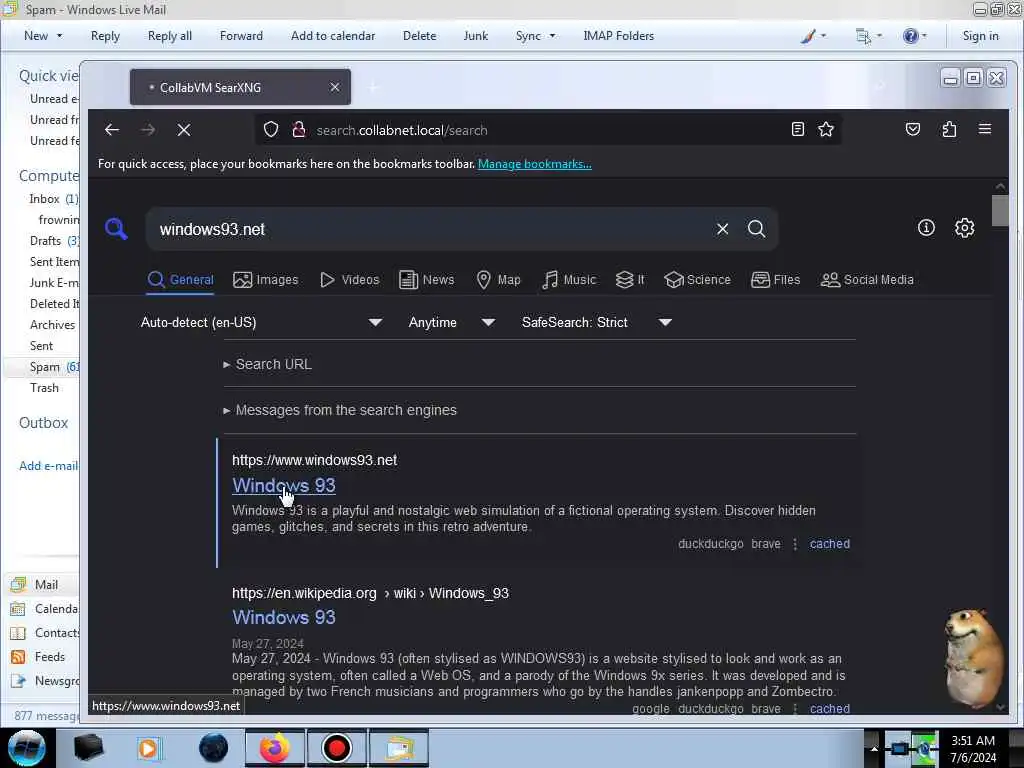Open Manage bookmarks link
The image size is (1024, 768).
pos(534,164)
